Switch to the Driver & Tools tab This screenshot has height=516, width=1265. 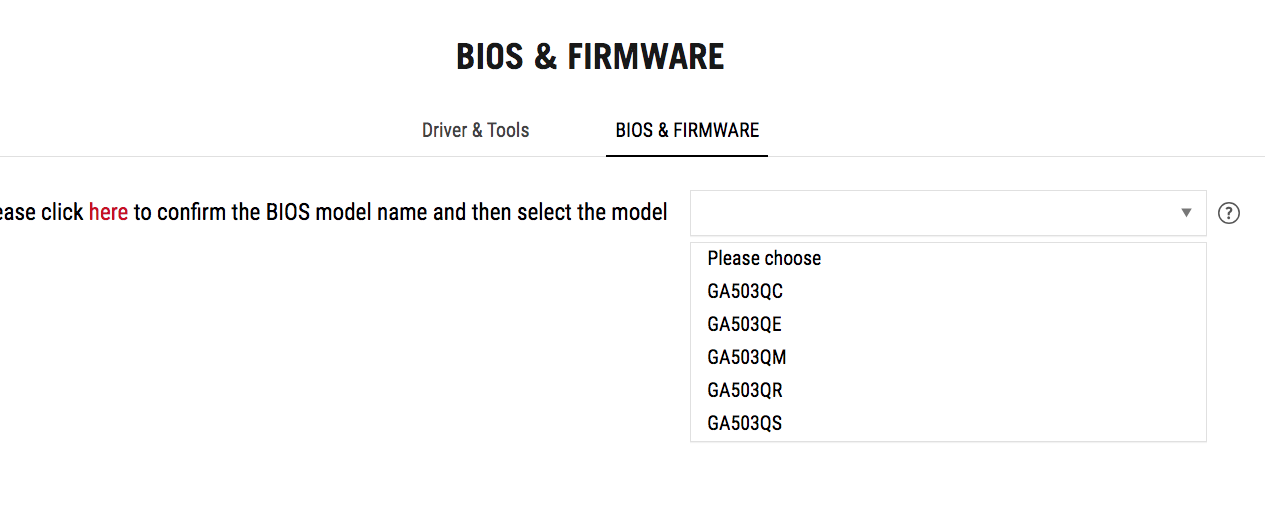[475, 130]
